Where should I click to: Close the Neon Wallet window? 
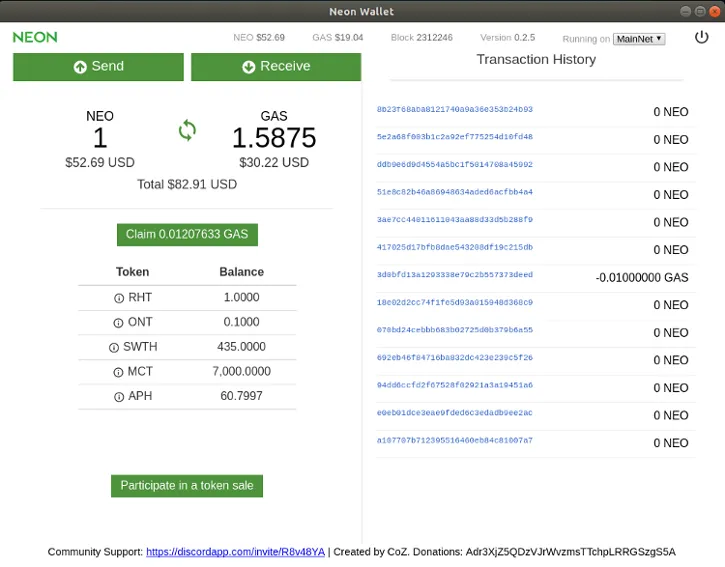[714, 12]
